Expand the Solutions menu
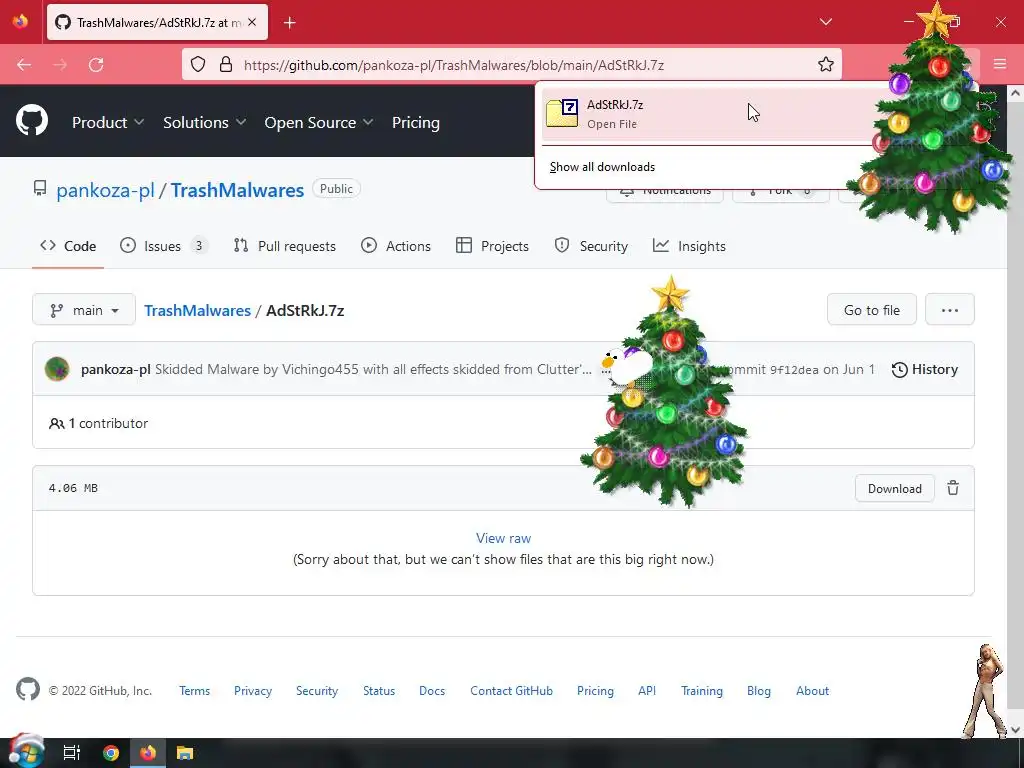Screen dimensions: 1024x768 204,123
